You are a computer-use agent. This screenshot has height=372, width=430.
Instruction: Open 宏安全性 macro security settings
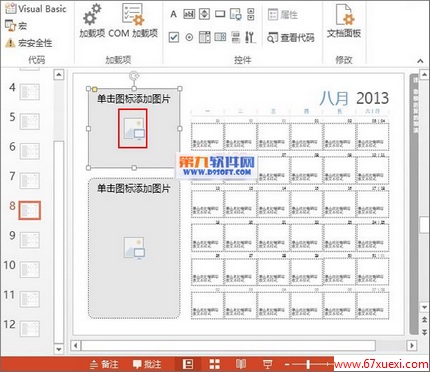(29, 43)
